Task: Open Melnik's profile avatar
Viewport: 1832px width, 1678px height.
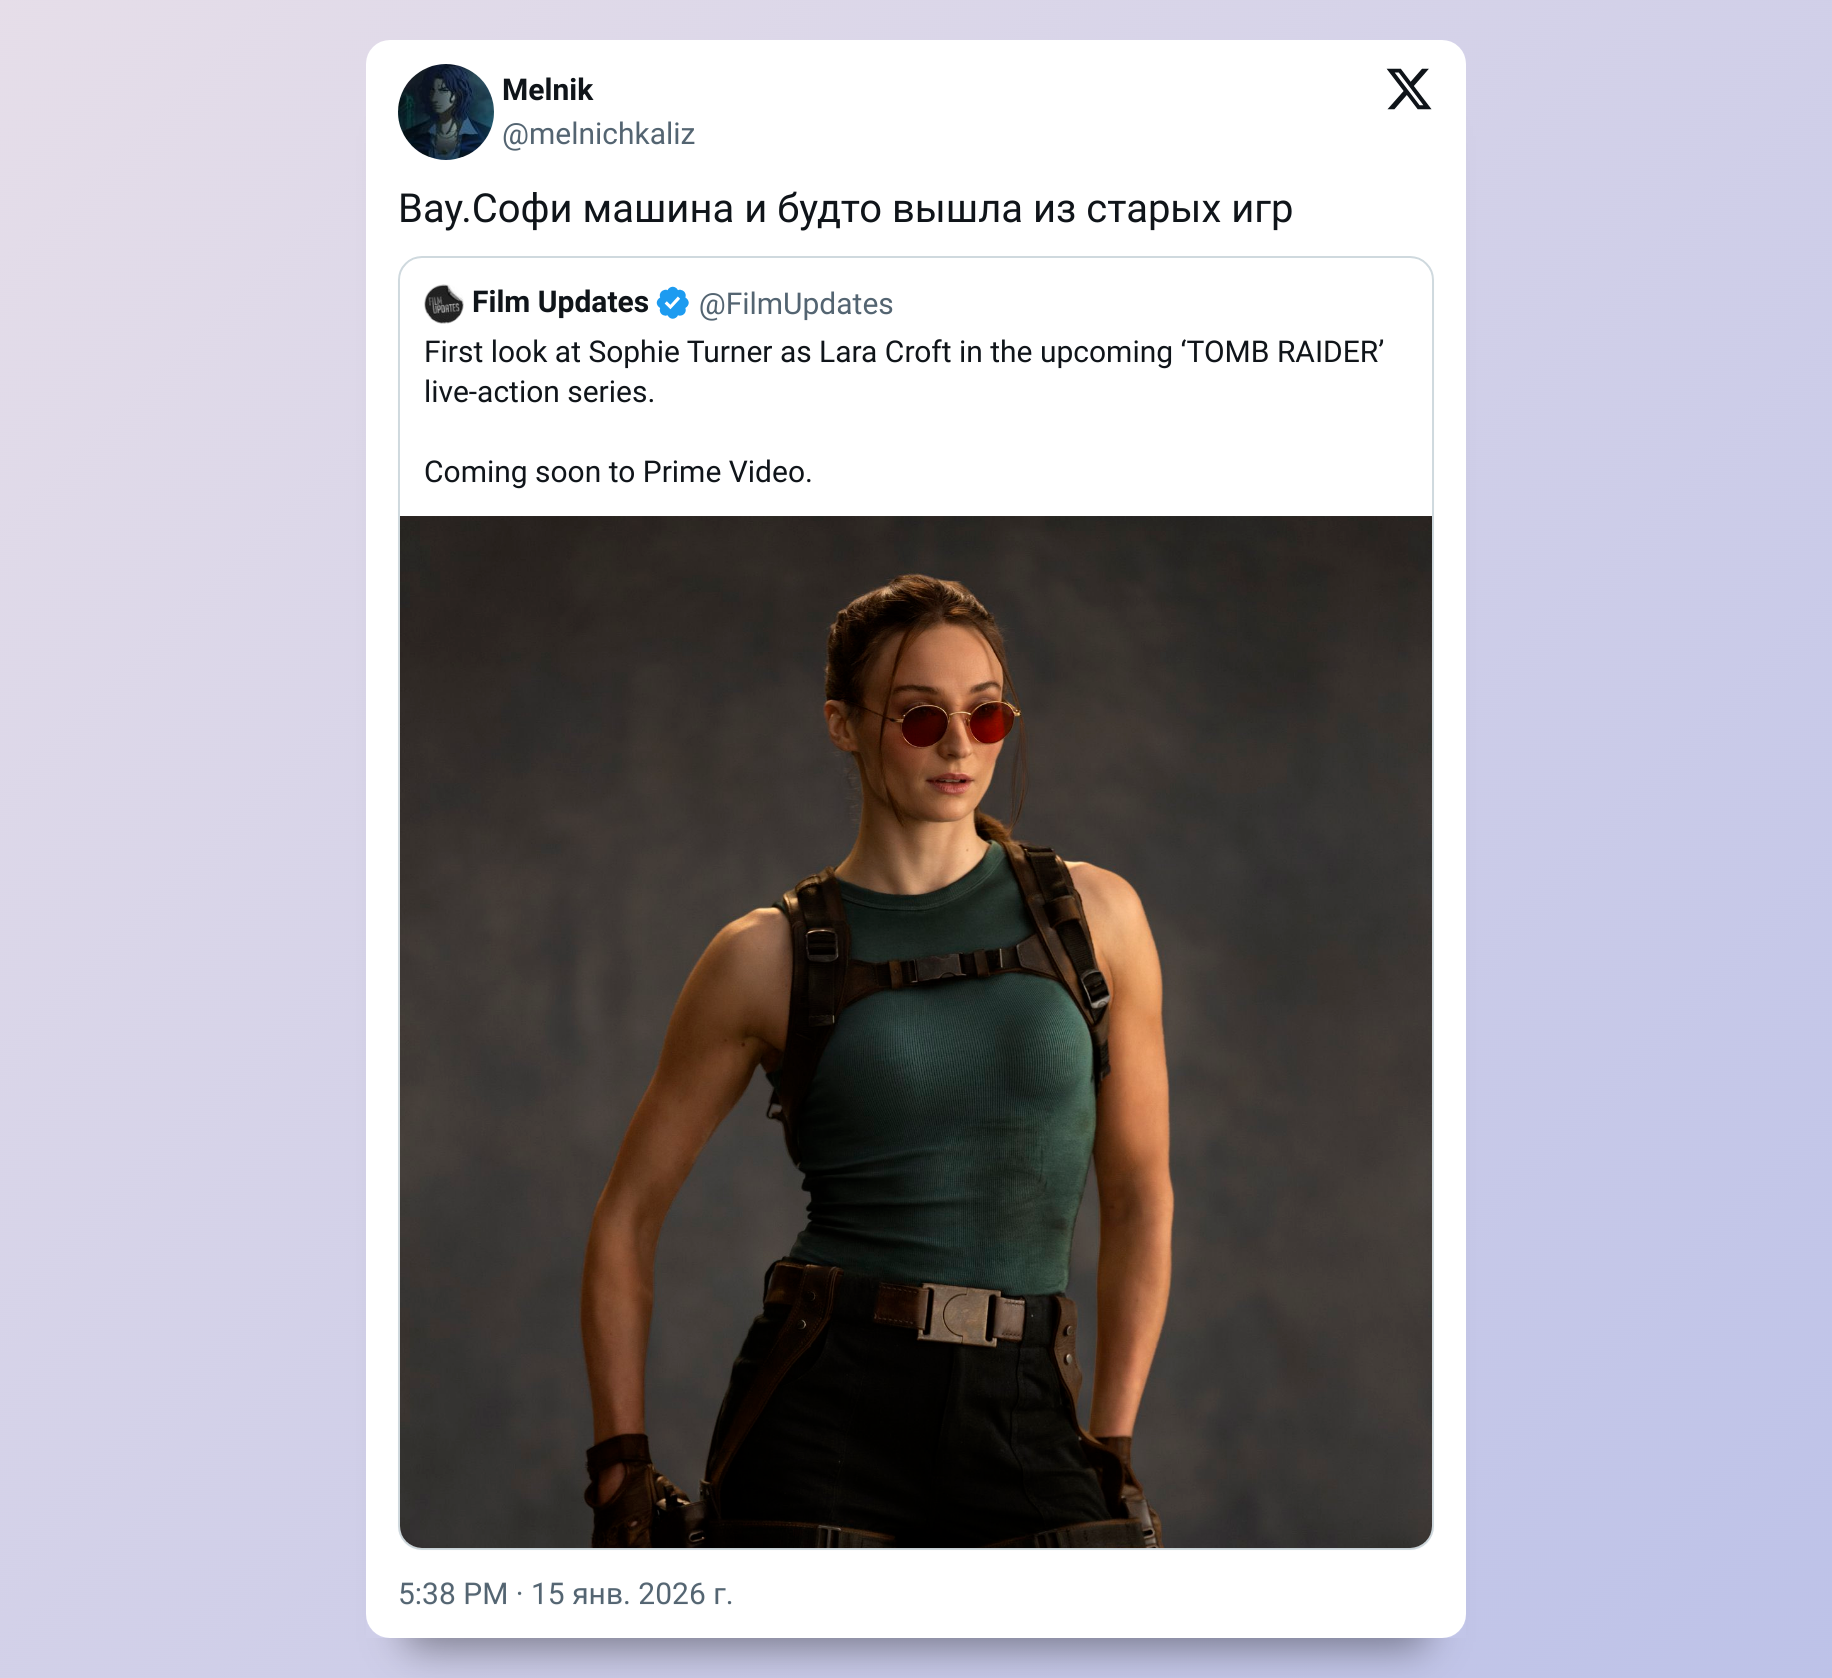Action: coord(446,112)
